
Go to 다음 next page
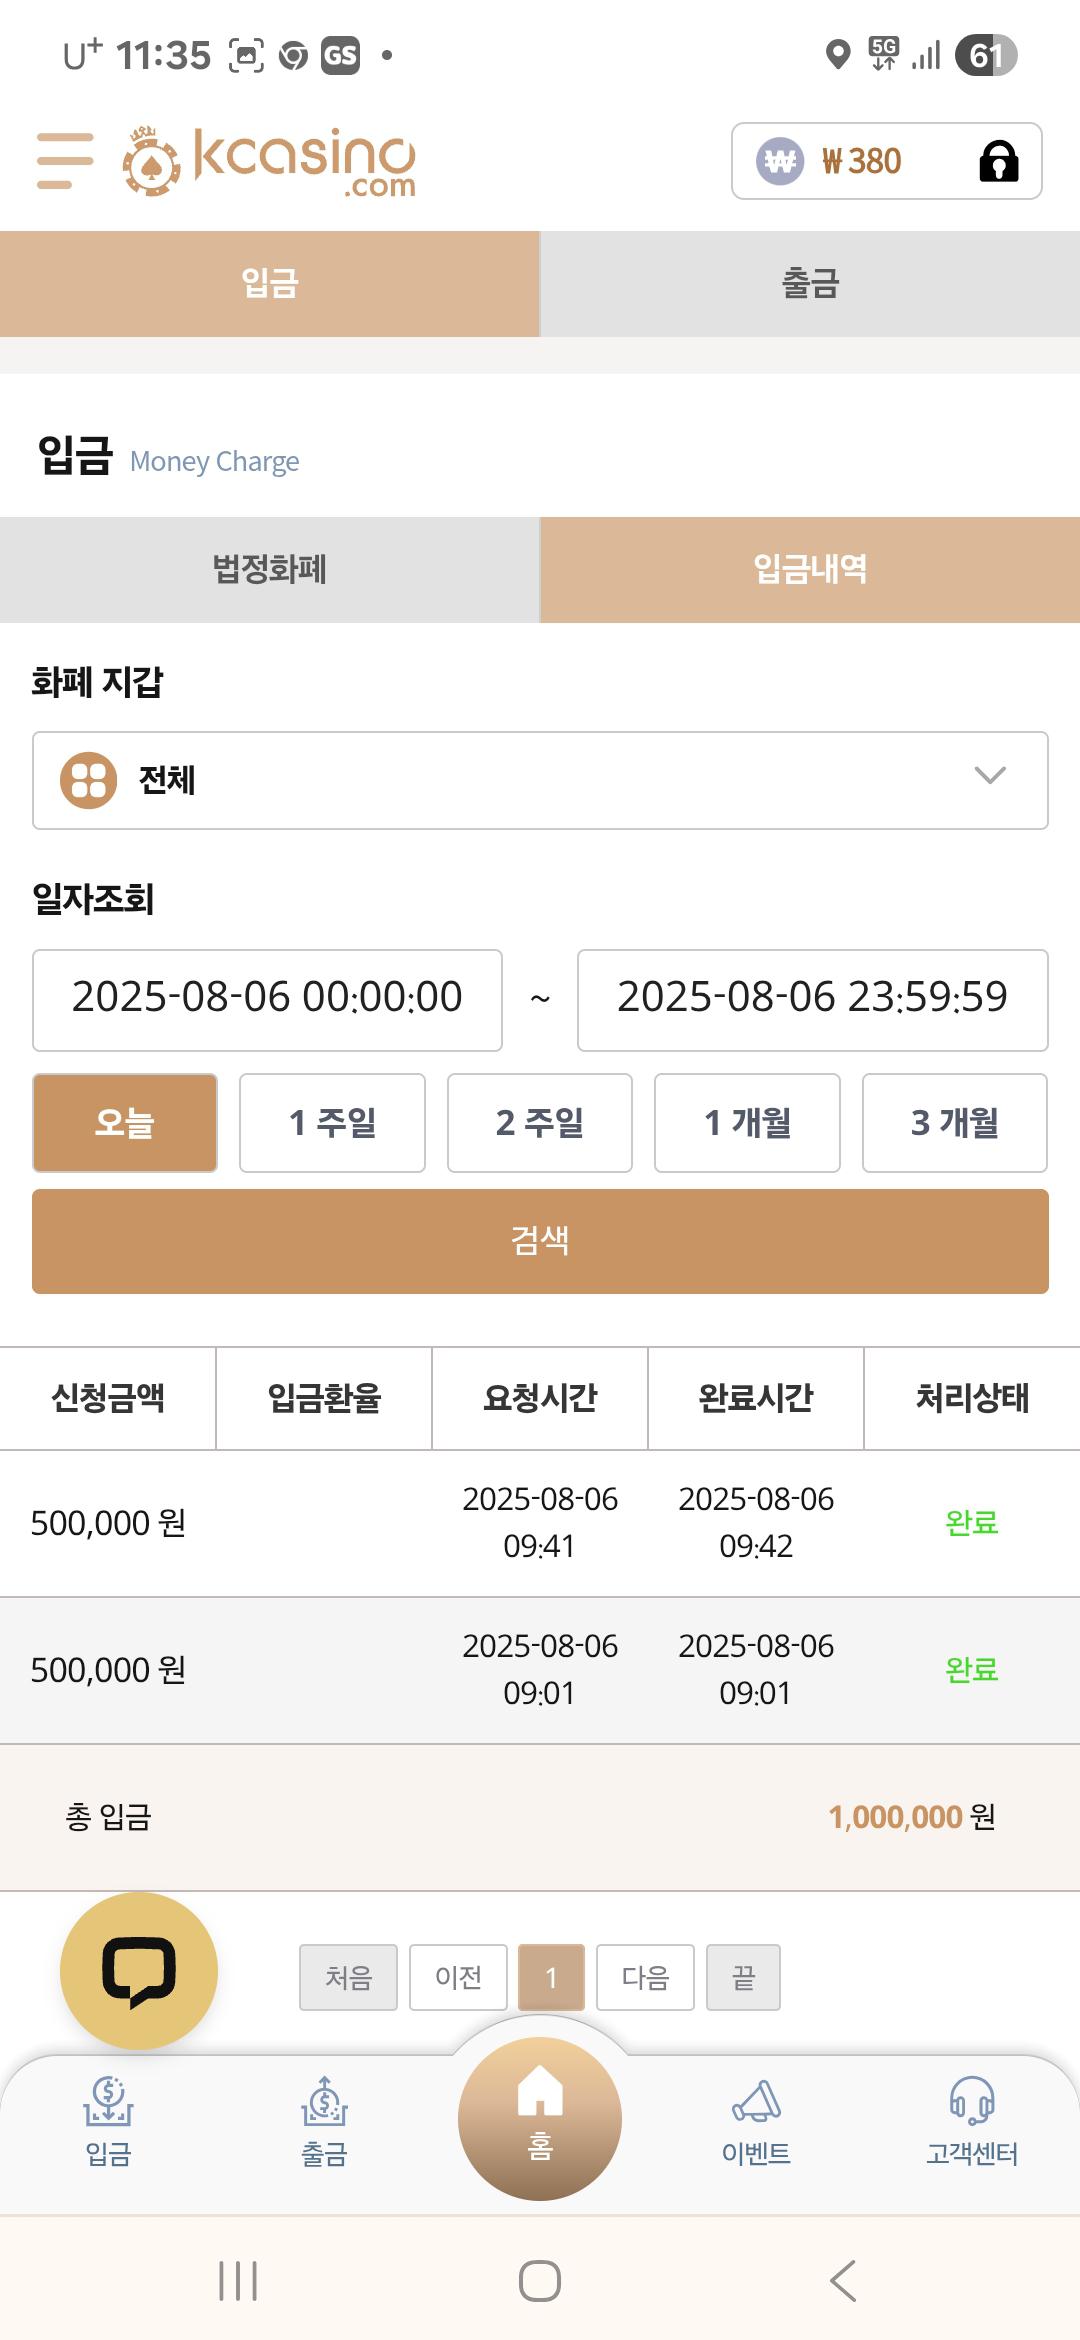coord(645,1977)
